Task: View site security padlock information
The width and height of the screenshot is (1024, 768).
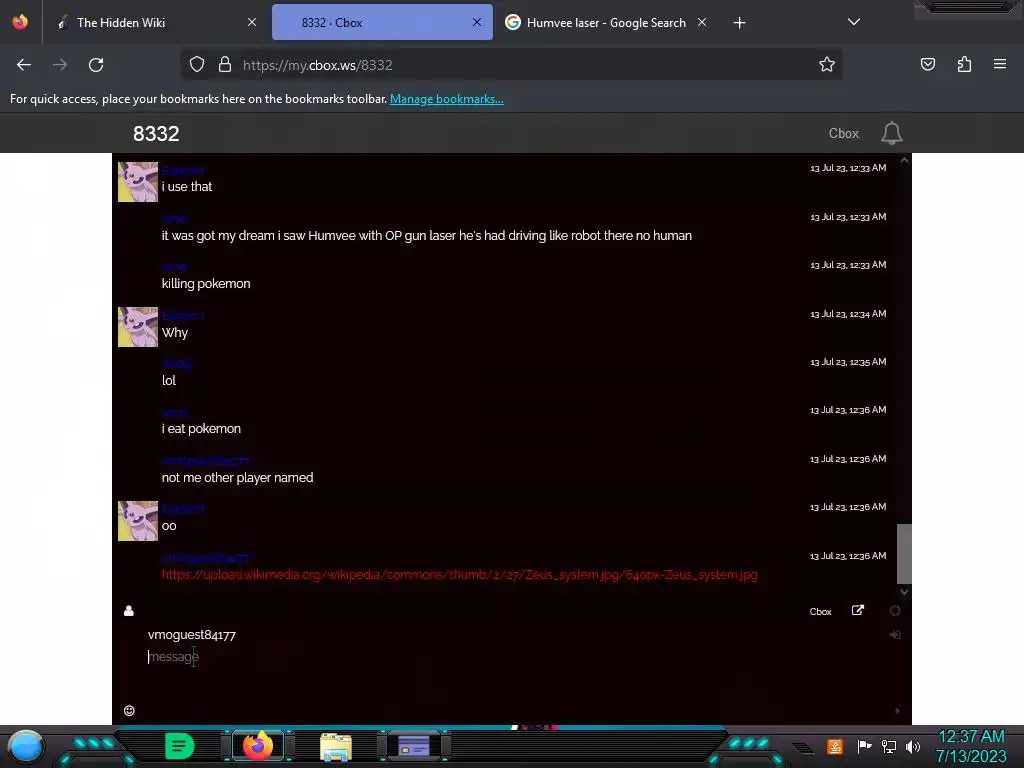Action: pyautogui.click(x=225, y=65)
